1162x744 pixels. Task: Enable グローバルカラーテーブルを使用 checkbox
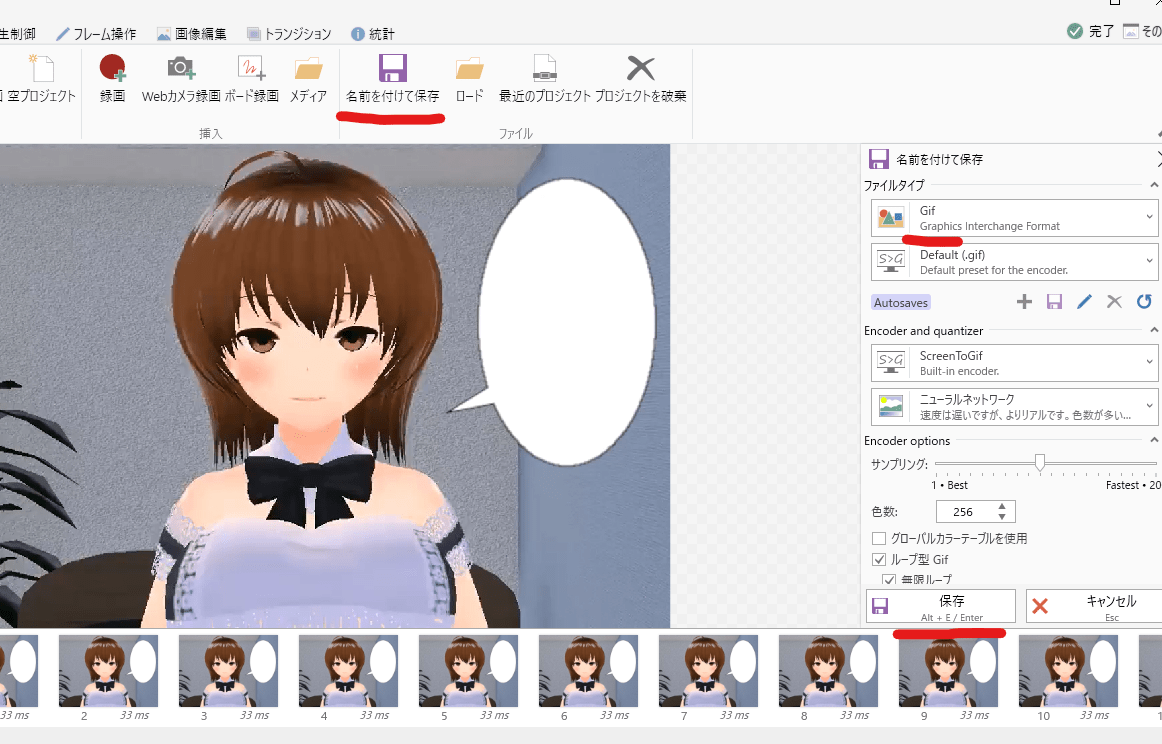pos(879,539)
